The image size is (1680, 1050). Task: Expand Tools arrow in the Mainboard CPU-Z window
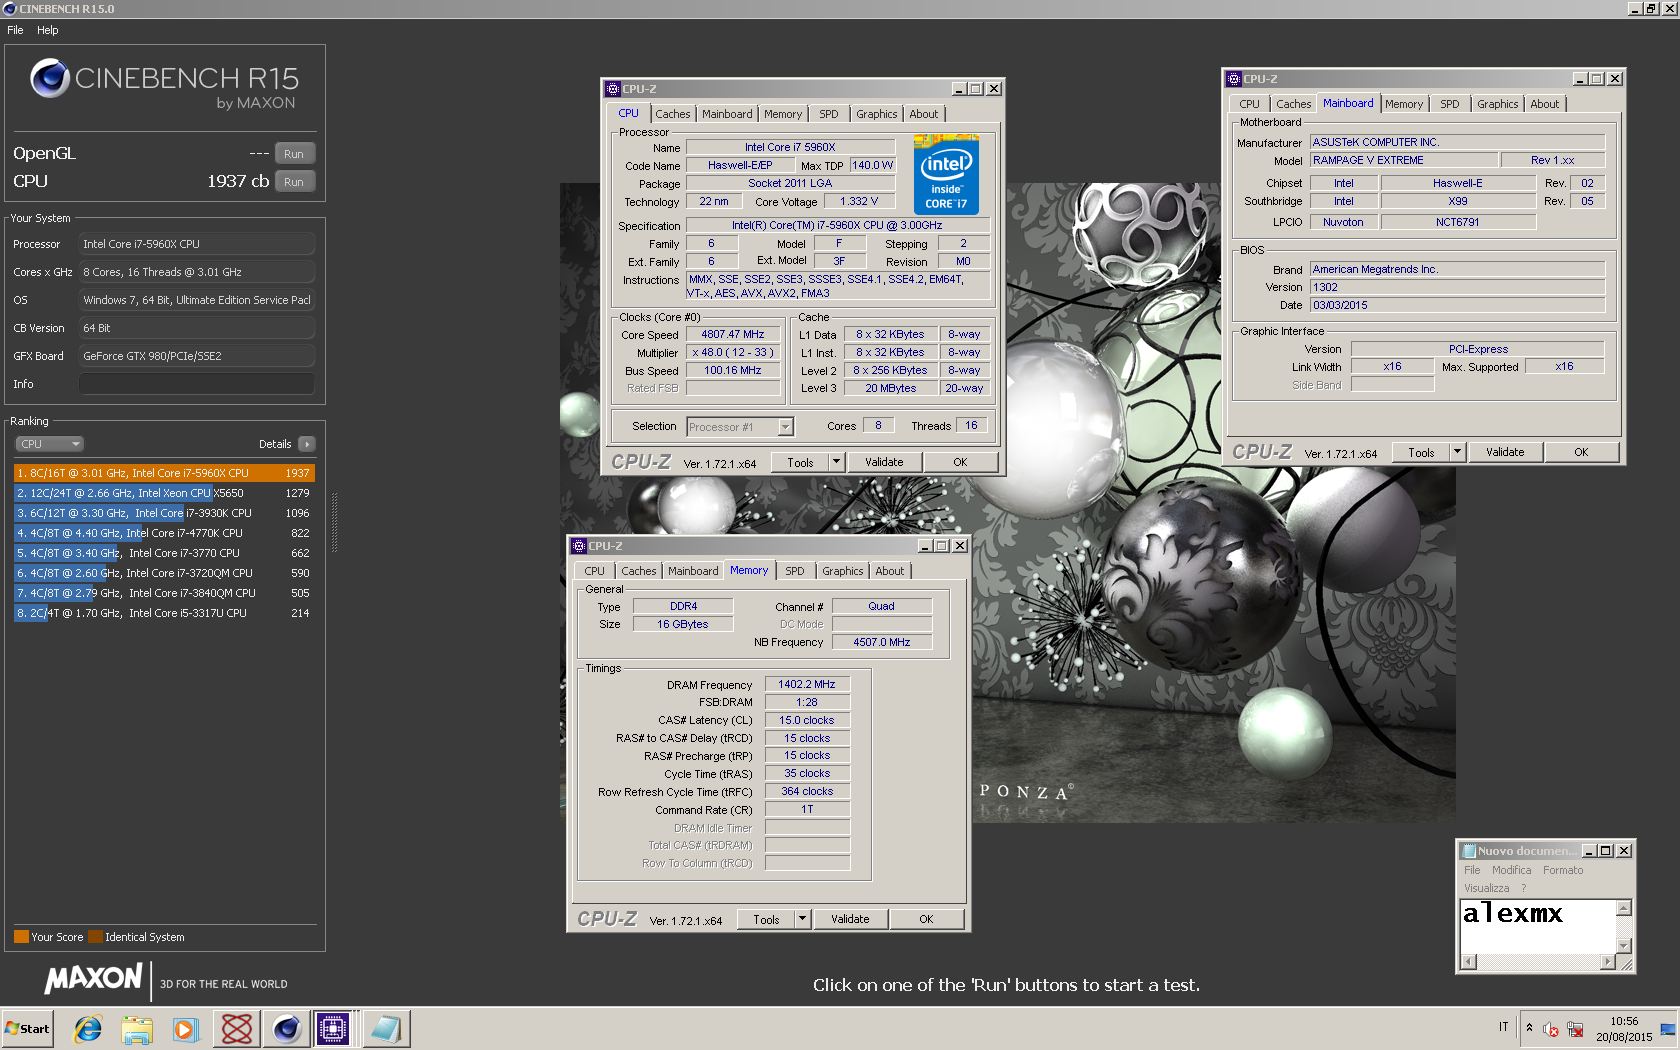tap(1458, 452)
